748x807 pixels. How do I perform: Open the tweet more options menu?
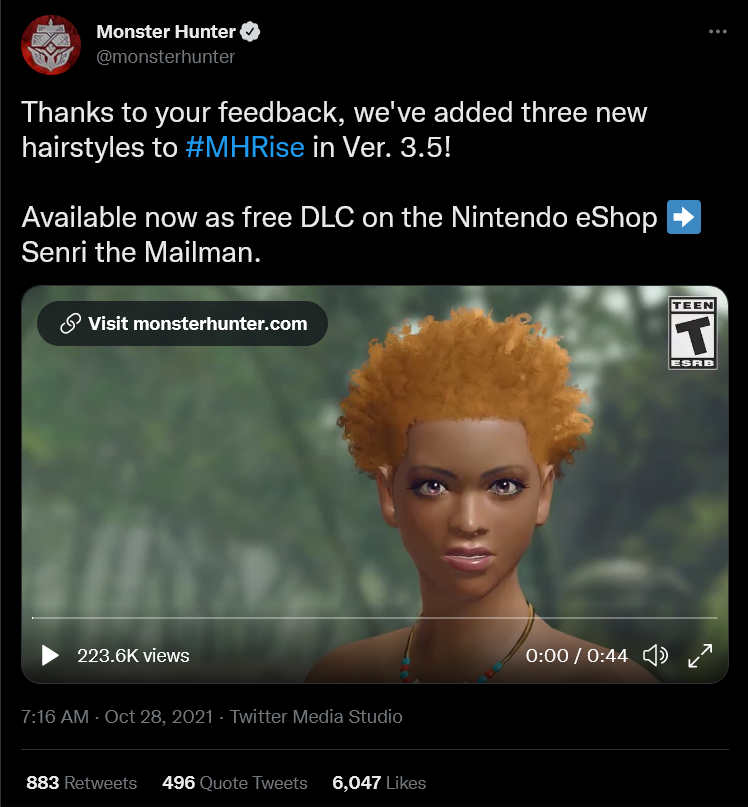718,31
